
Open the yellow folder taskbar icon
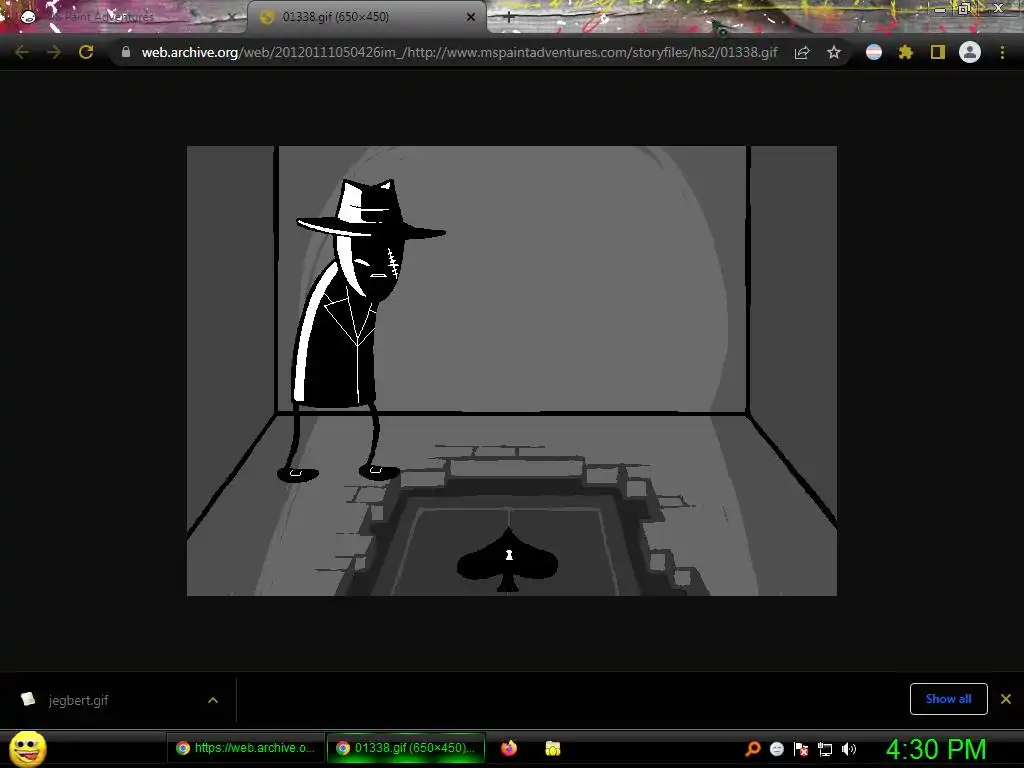(552, 748)
